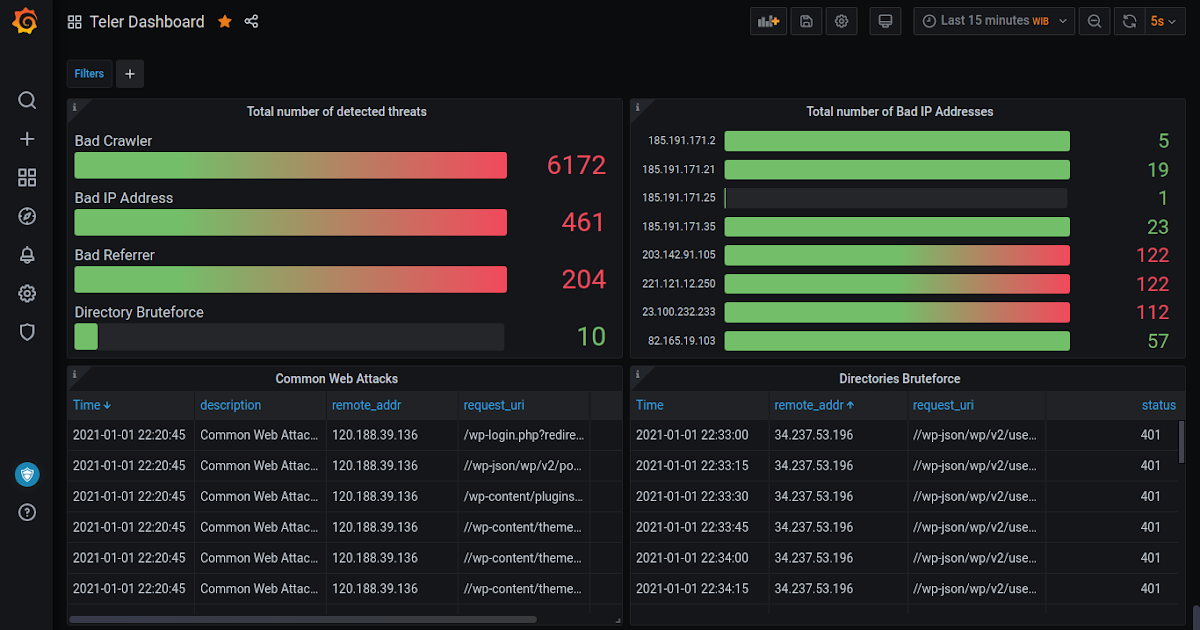Image resolution: width=1200 pixels, height=630 pixels.
Task: Open the Explore compass icon
Action: pos(27,216)
